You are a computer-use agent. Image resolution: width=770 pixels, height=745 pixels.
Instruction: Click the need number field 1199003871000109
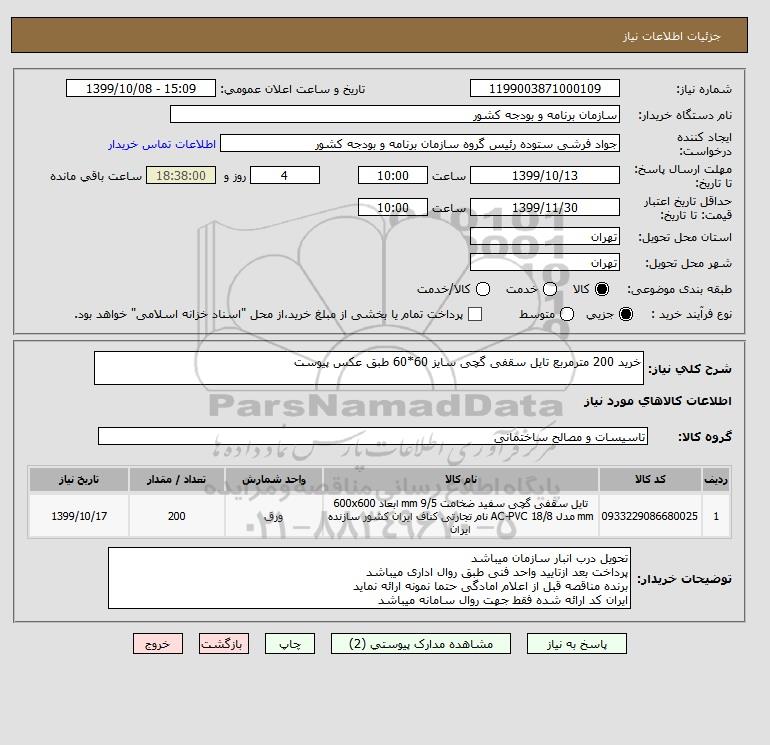(x=545, y=88)
